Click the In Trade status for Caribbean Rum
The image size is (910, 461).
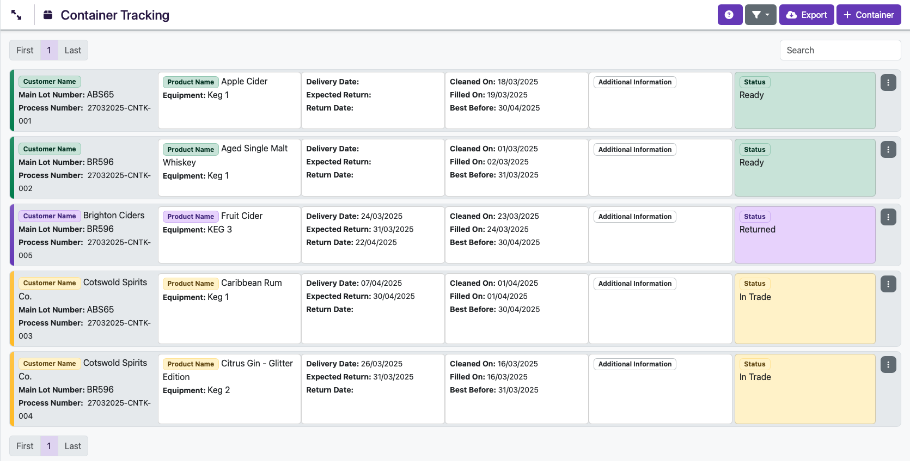click(804, 302)
